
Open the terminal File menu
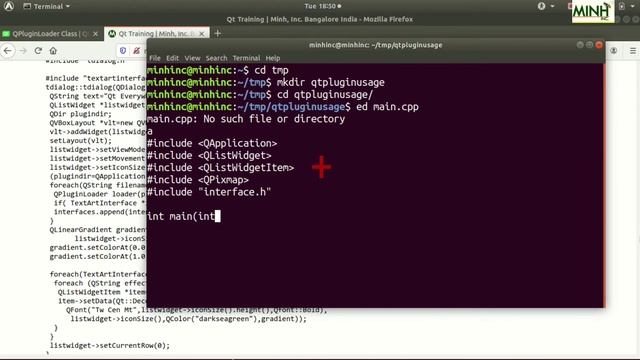click(x=155, y=58)
